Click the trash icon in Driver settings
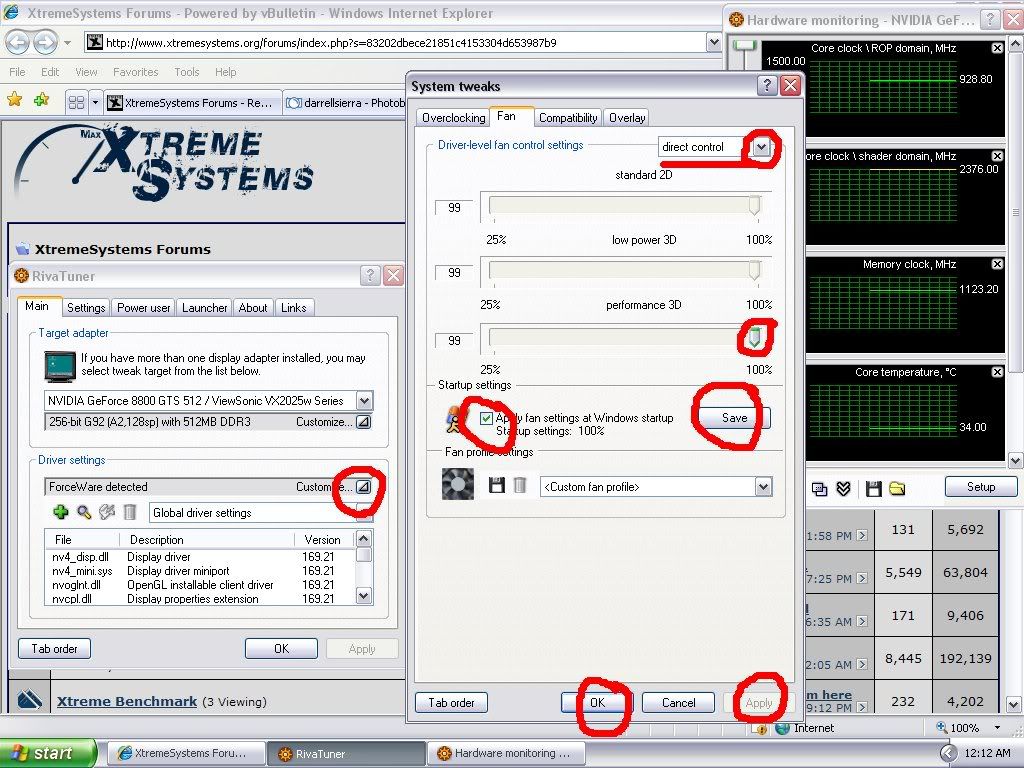The image size is (1024, 768). tap(130, 512)
